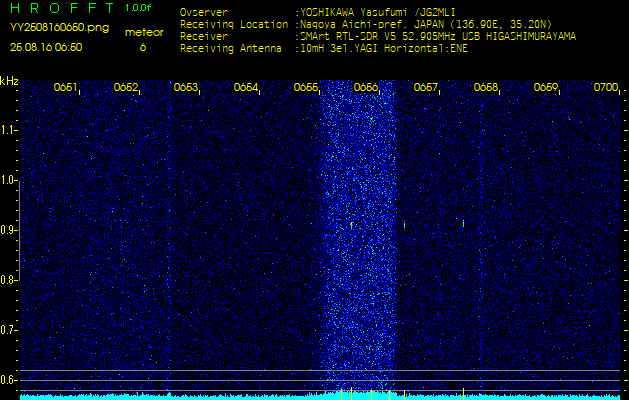Image resolution: width=629 pixels, height=400 pixels.
Task: Click the 1.1 kHz frequency label
Action: (x=8, y=130)
